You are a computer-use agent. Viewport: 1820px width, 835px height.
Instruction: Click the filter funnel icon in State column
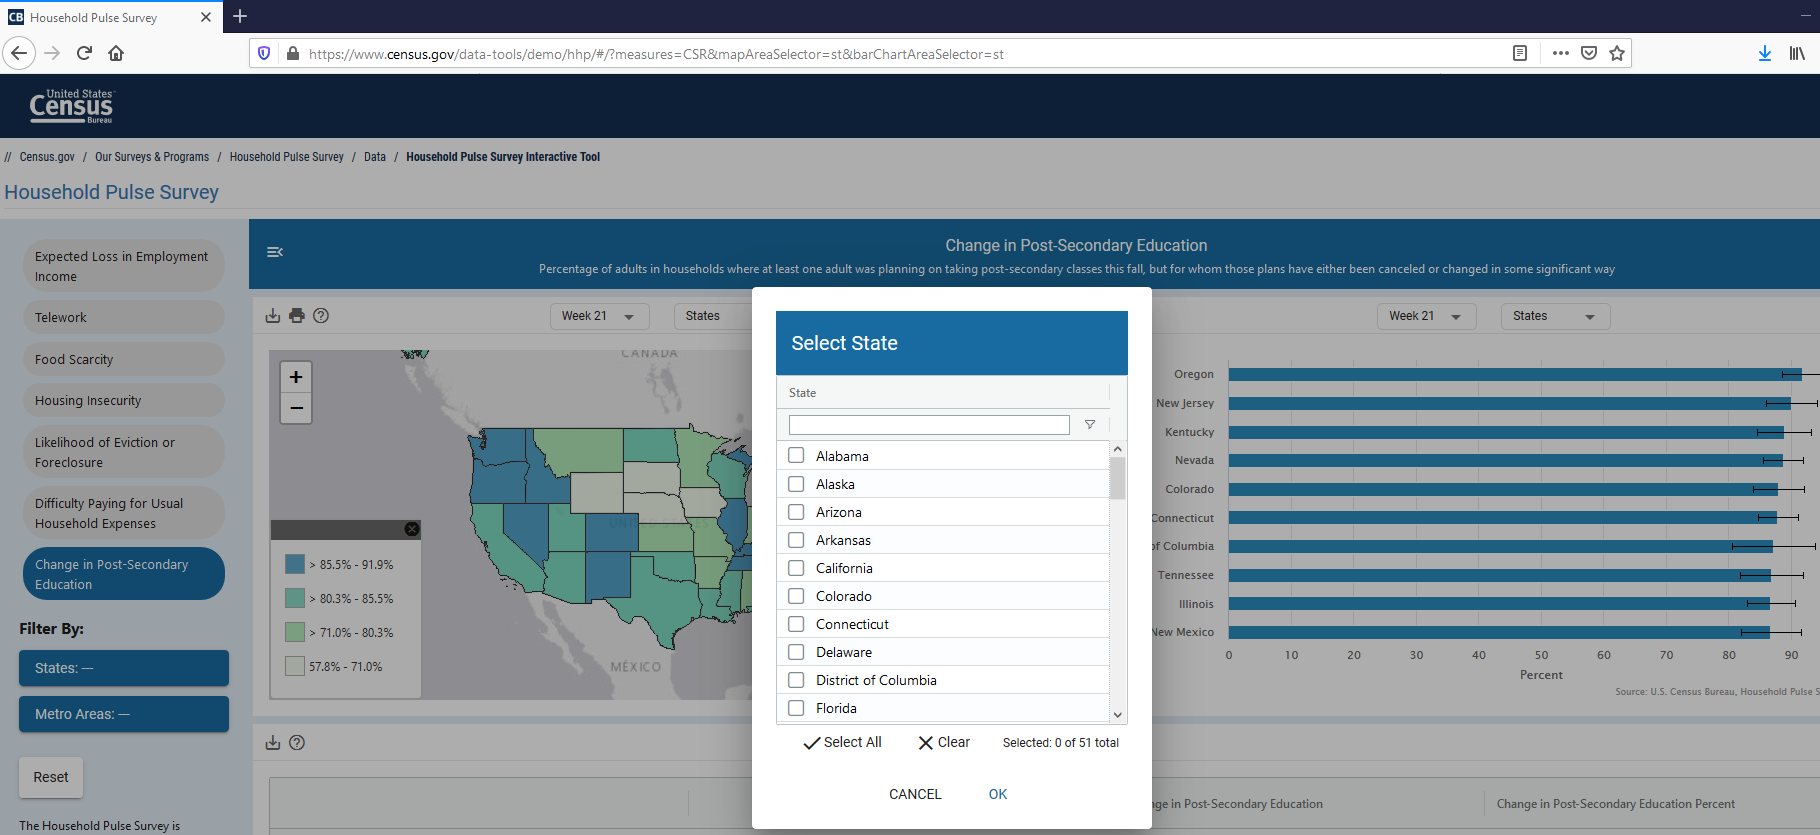click(x=1090, y=425)
